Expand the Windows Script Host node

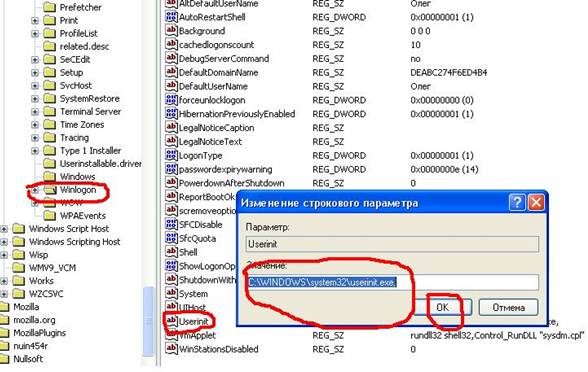(4, 229)
